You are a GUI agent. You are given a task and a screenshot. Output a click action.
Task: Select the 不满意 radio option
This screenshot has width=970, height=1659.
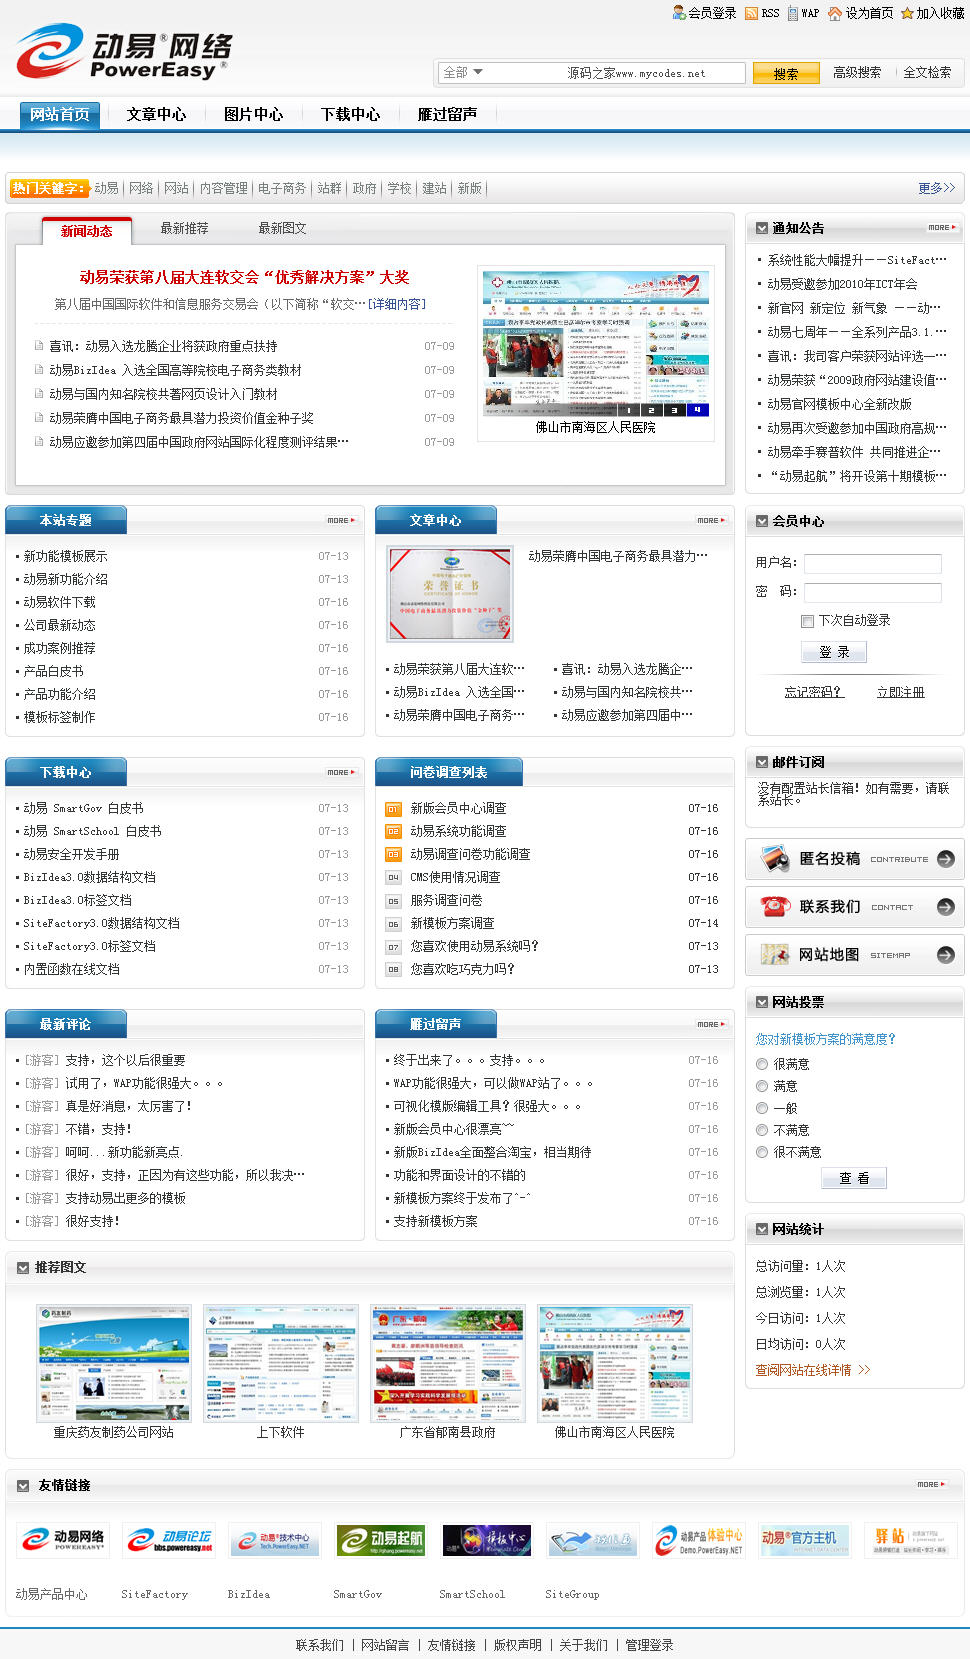(x=762, y=1130)
